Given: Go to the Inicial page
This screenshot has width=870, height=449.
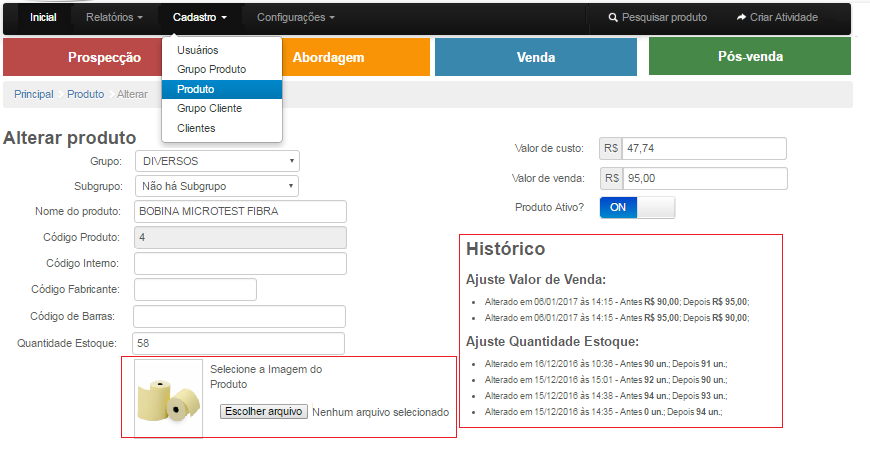Looking at the screenshot, I should click(x=43, y=18).
